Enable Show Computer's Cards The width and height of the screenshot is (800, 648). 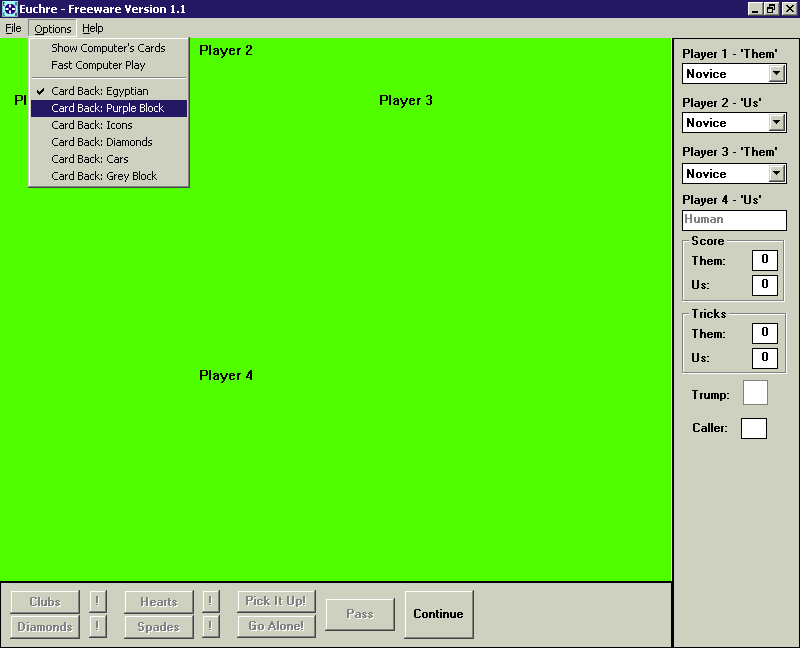[x=108, y=47]
